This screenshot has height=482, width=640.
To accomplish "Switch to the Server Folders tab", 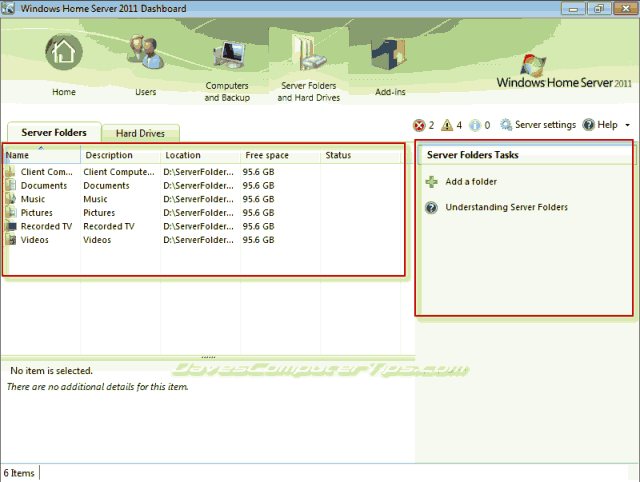I will (54, 132).
